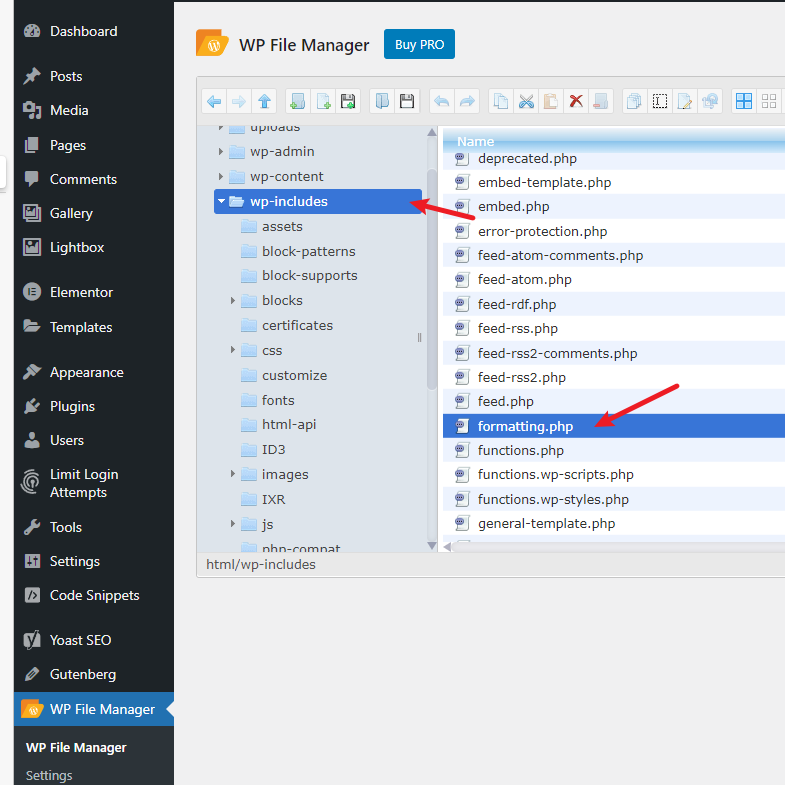The width and height of the screenshot is (785, 785).
Task: Open the Elementor menu
Action: point(94,292)
